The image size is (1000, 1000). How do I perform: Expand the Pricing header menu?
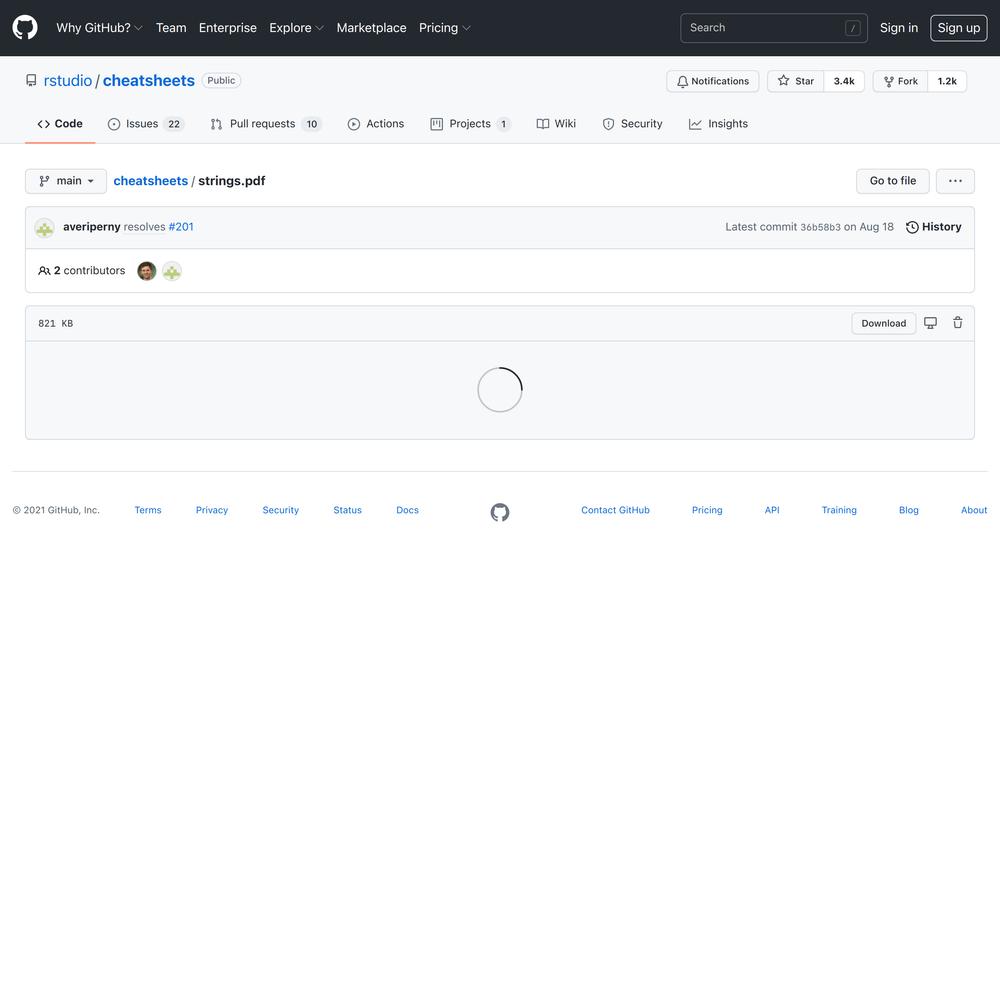click(445, 28)
